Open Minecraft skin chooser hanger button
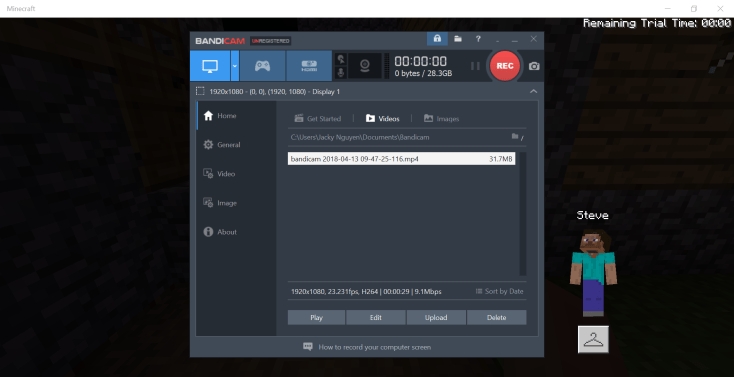Image resolution: width=734 pixels, height=377 pixels. pyautogui.click(x=593, y=340)
